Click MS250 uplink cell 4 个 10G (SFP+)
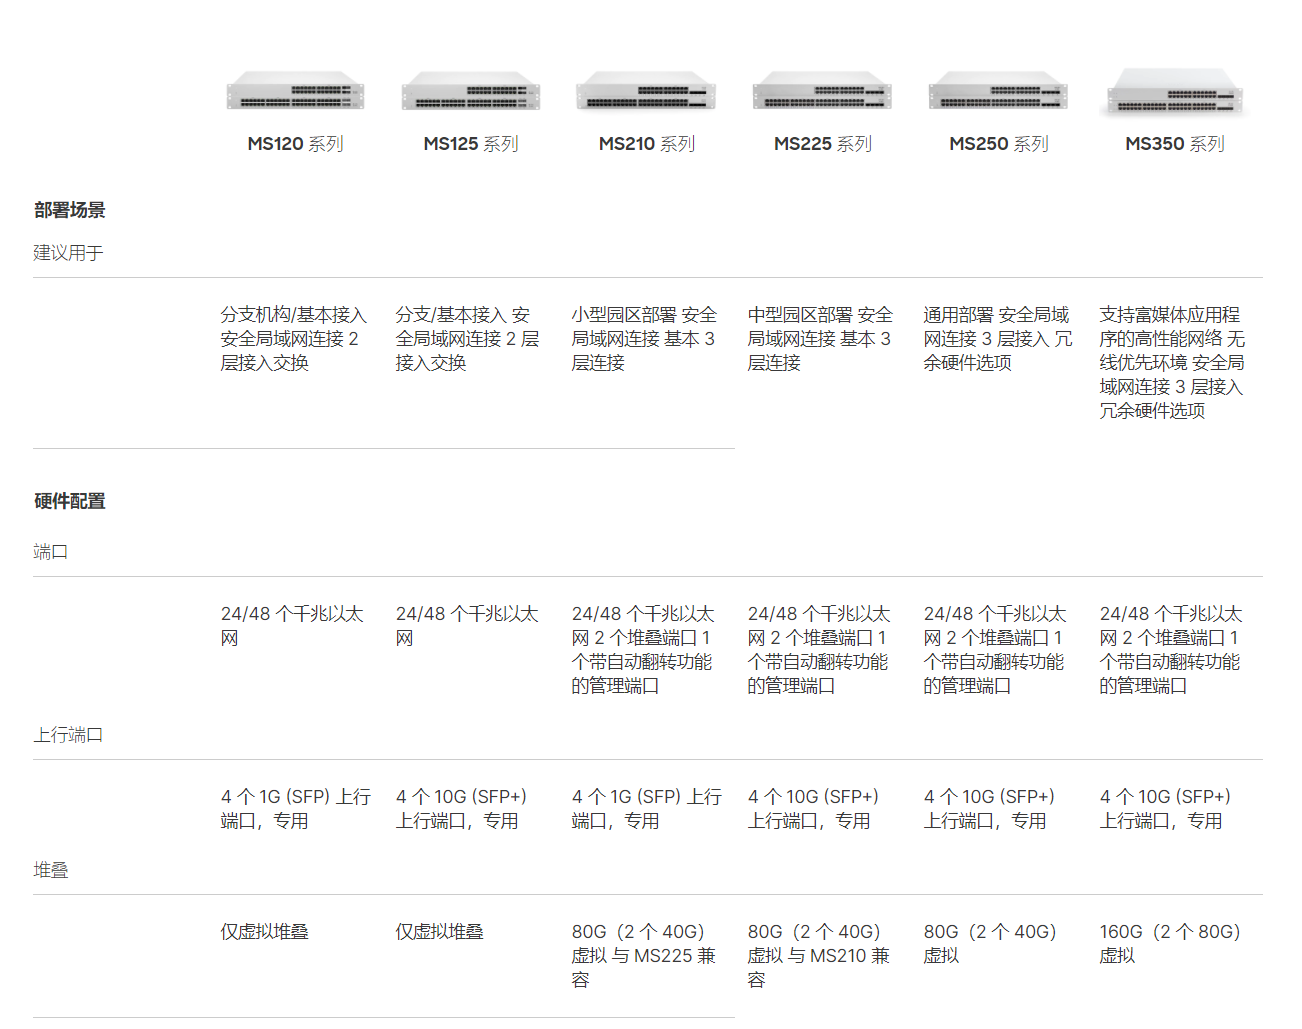Viewport: 1302px width, 1029px height. click(989, 809)
